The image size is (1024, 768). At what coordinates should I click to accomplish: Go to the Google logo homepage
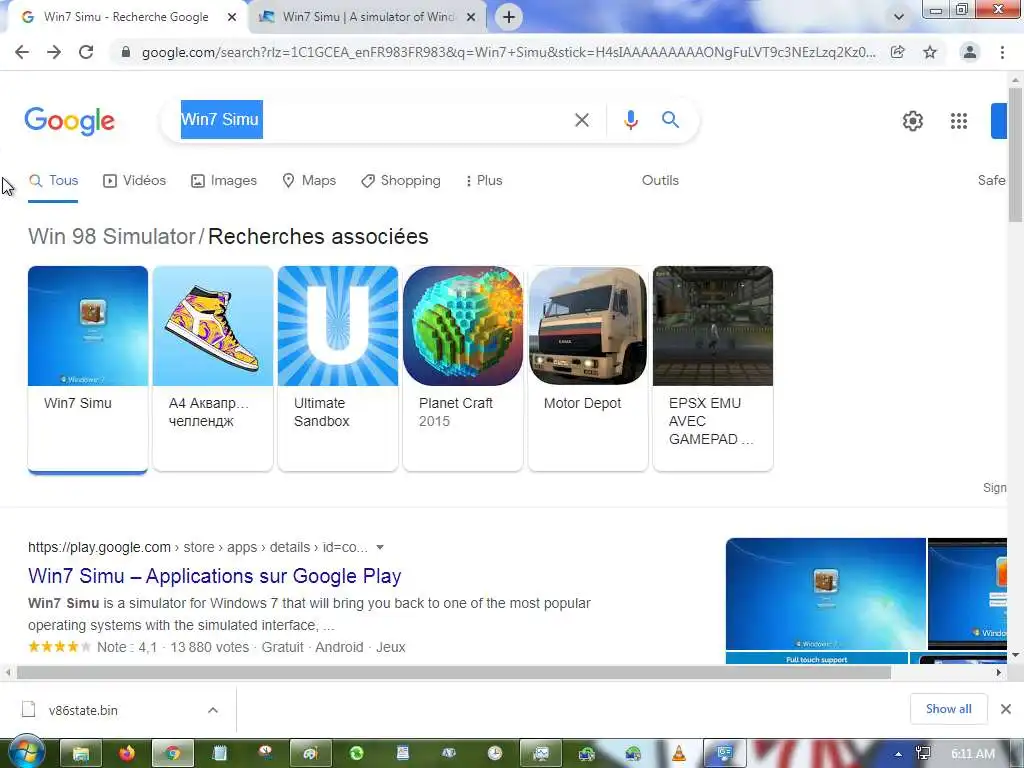click(69, 121)
